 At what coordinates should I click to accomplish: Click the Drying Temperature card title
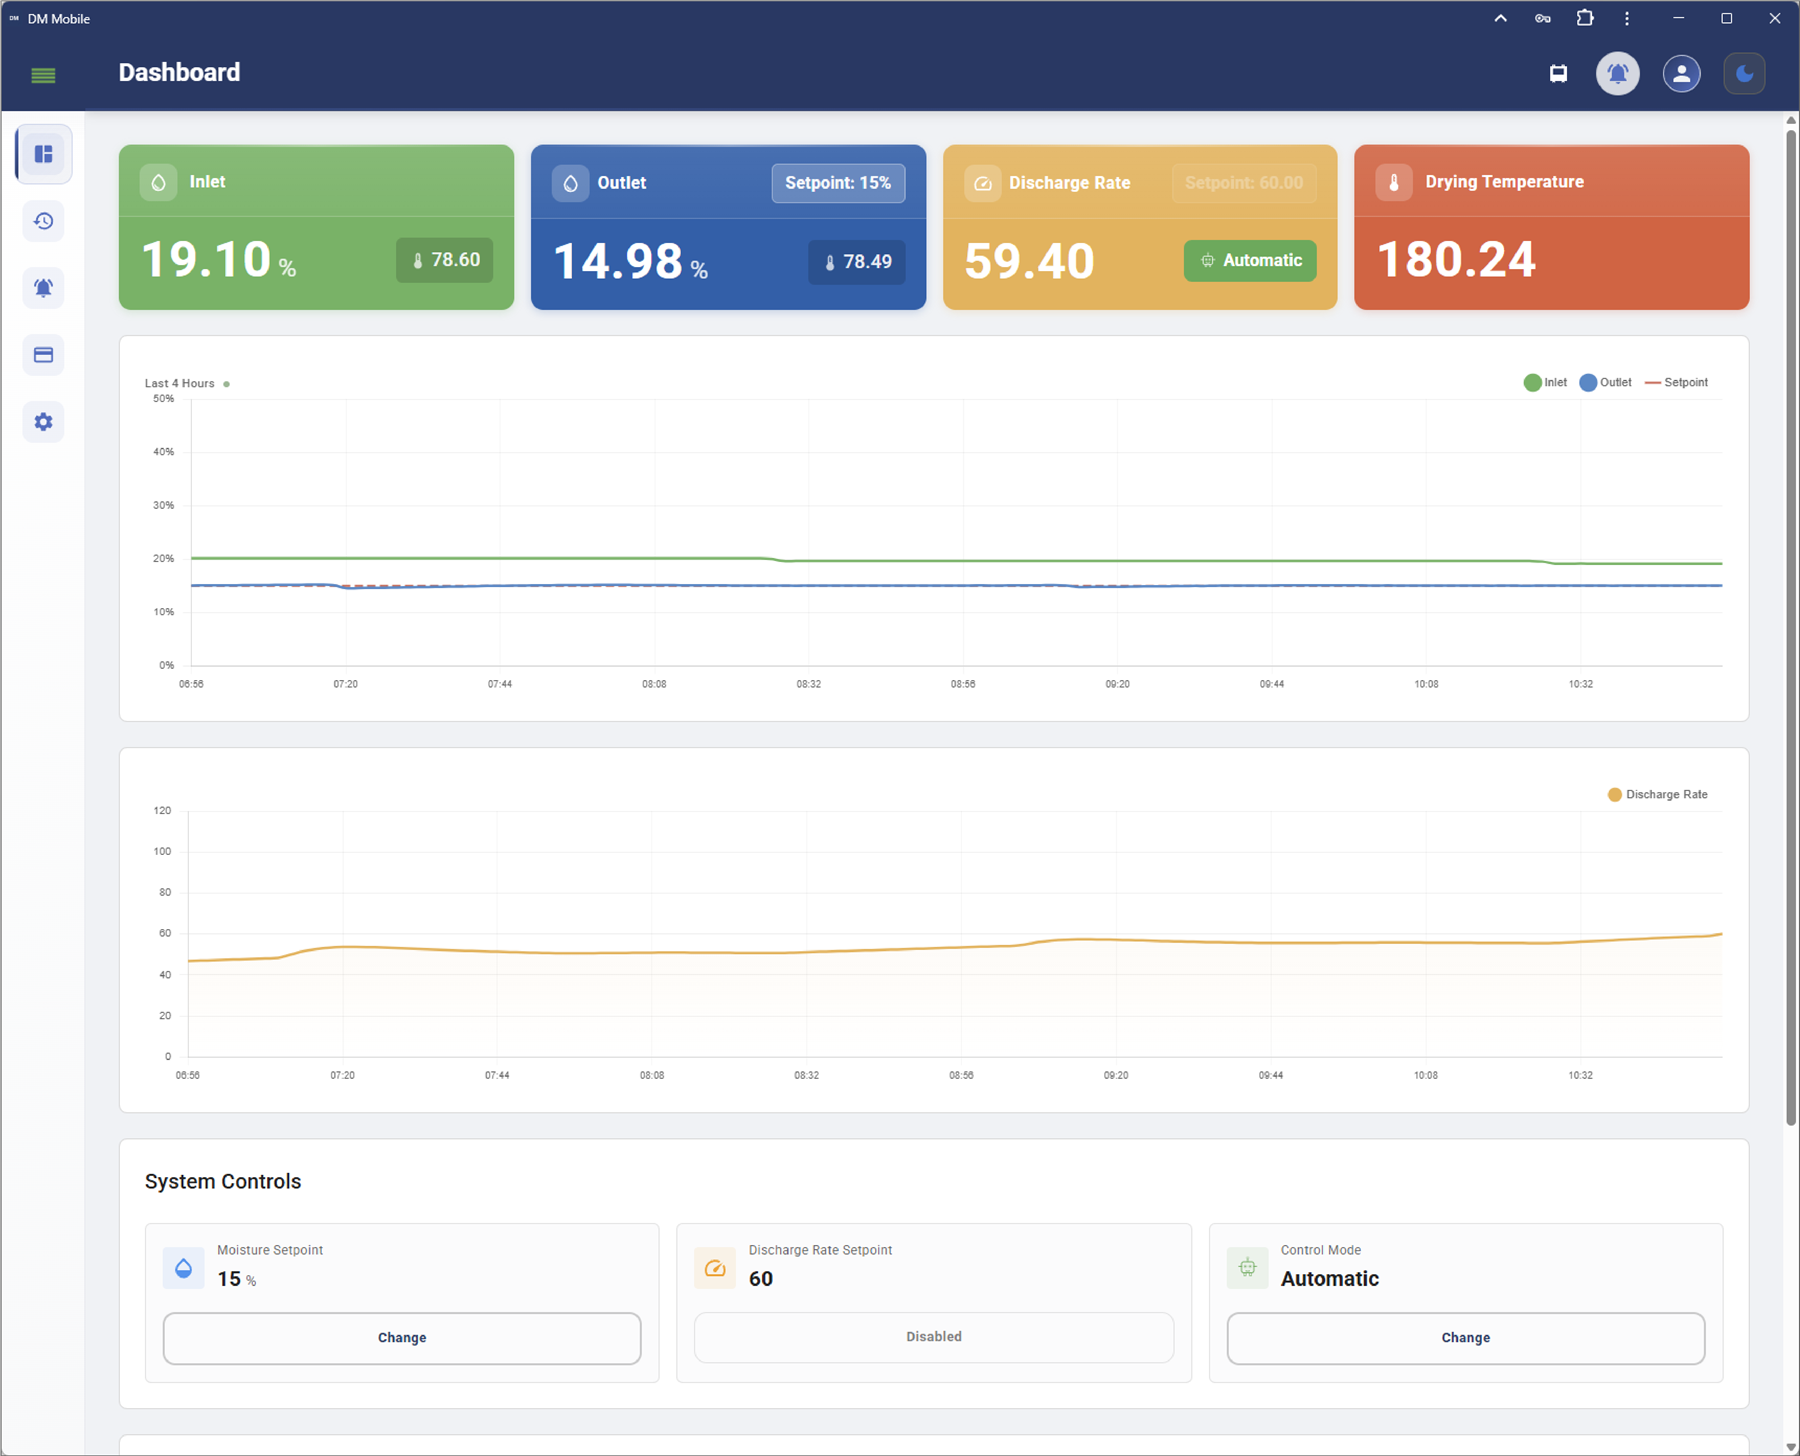tap(1504, 182)
